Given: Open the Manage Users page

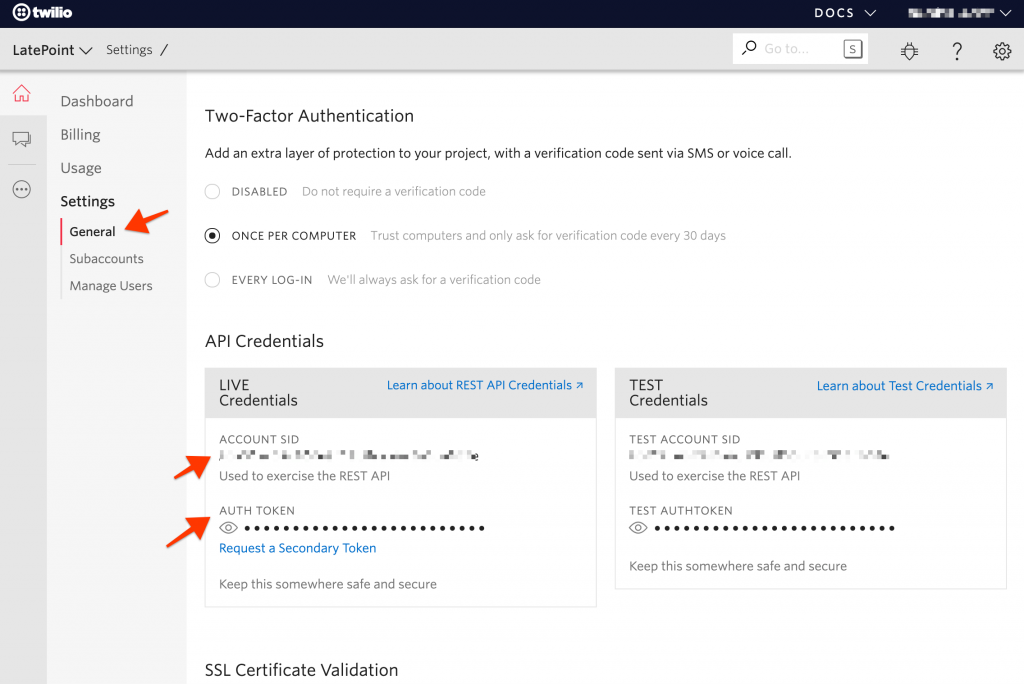Looking at the screenshot, I should tap(110, 285).
